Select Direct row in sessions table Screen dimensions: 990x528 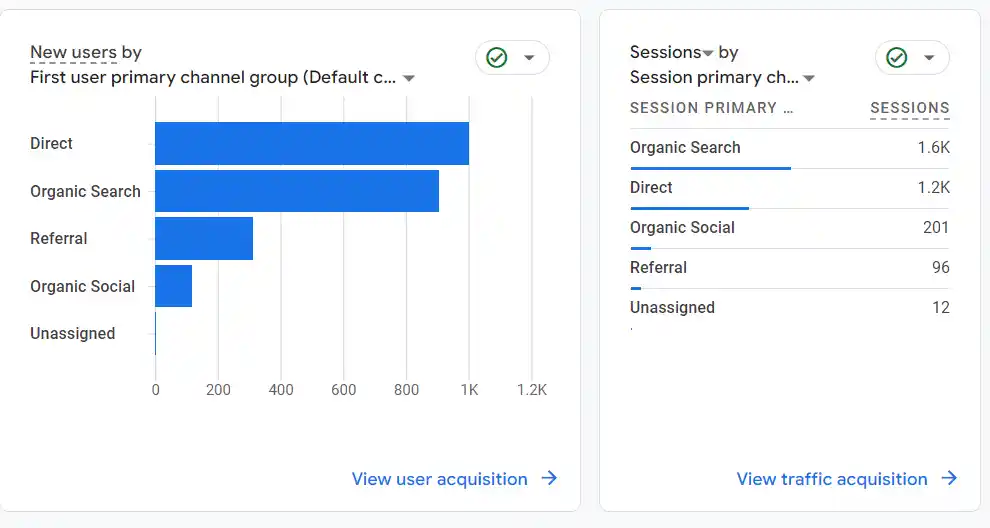click(789, 188)
